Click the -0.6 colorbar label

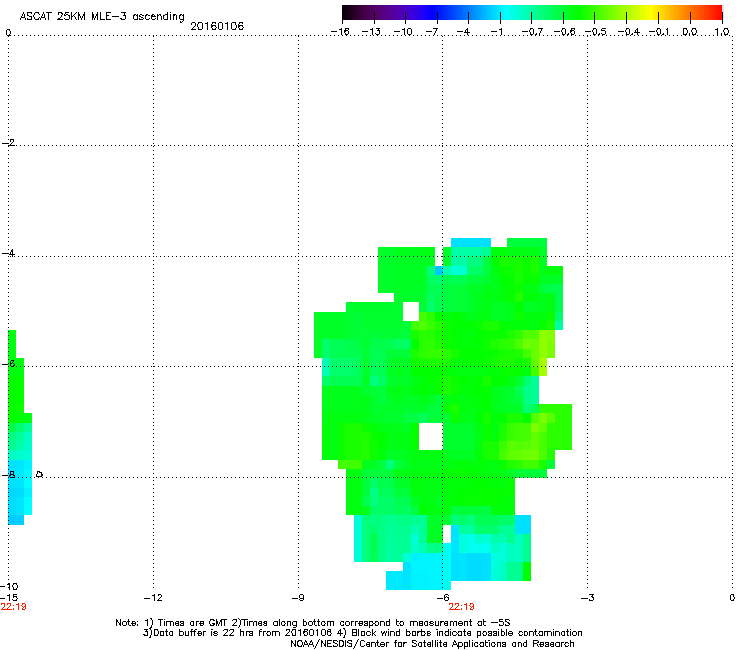[564, 32]
